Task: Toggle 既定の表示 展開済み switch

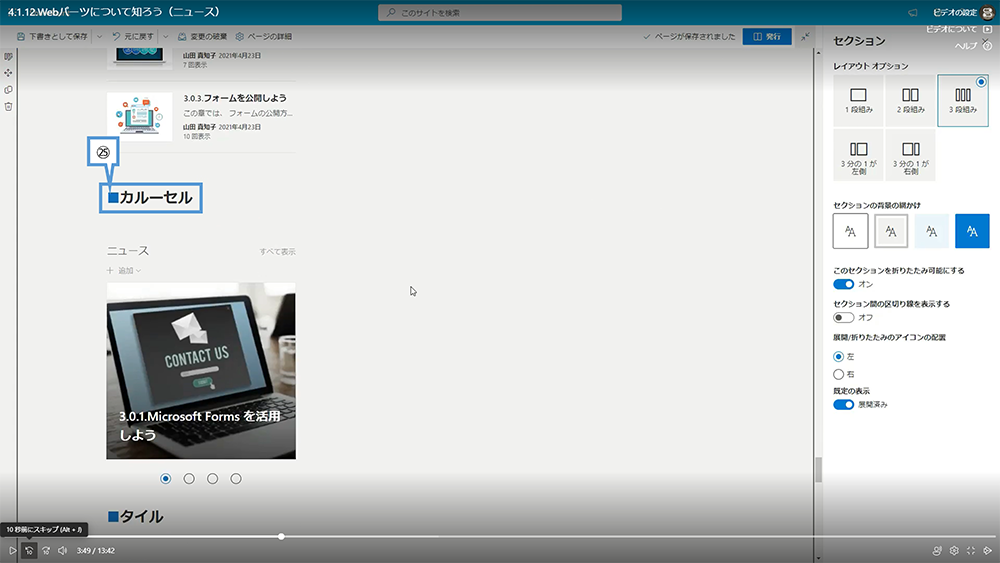Action: 843,405
